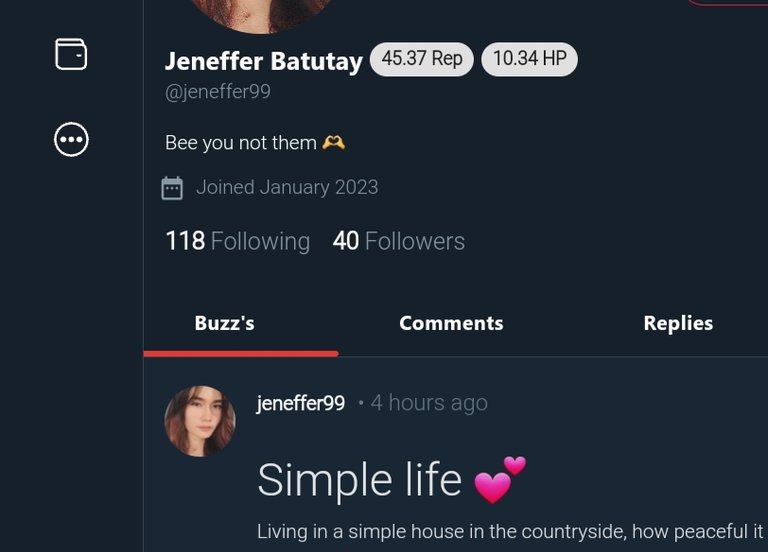Open the large profile picture at top
Screen dimensions: 768x552
pos(260,15)
